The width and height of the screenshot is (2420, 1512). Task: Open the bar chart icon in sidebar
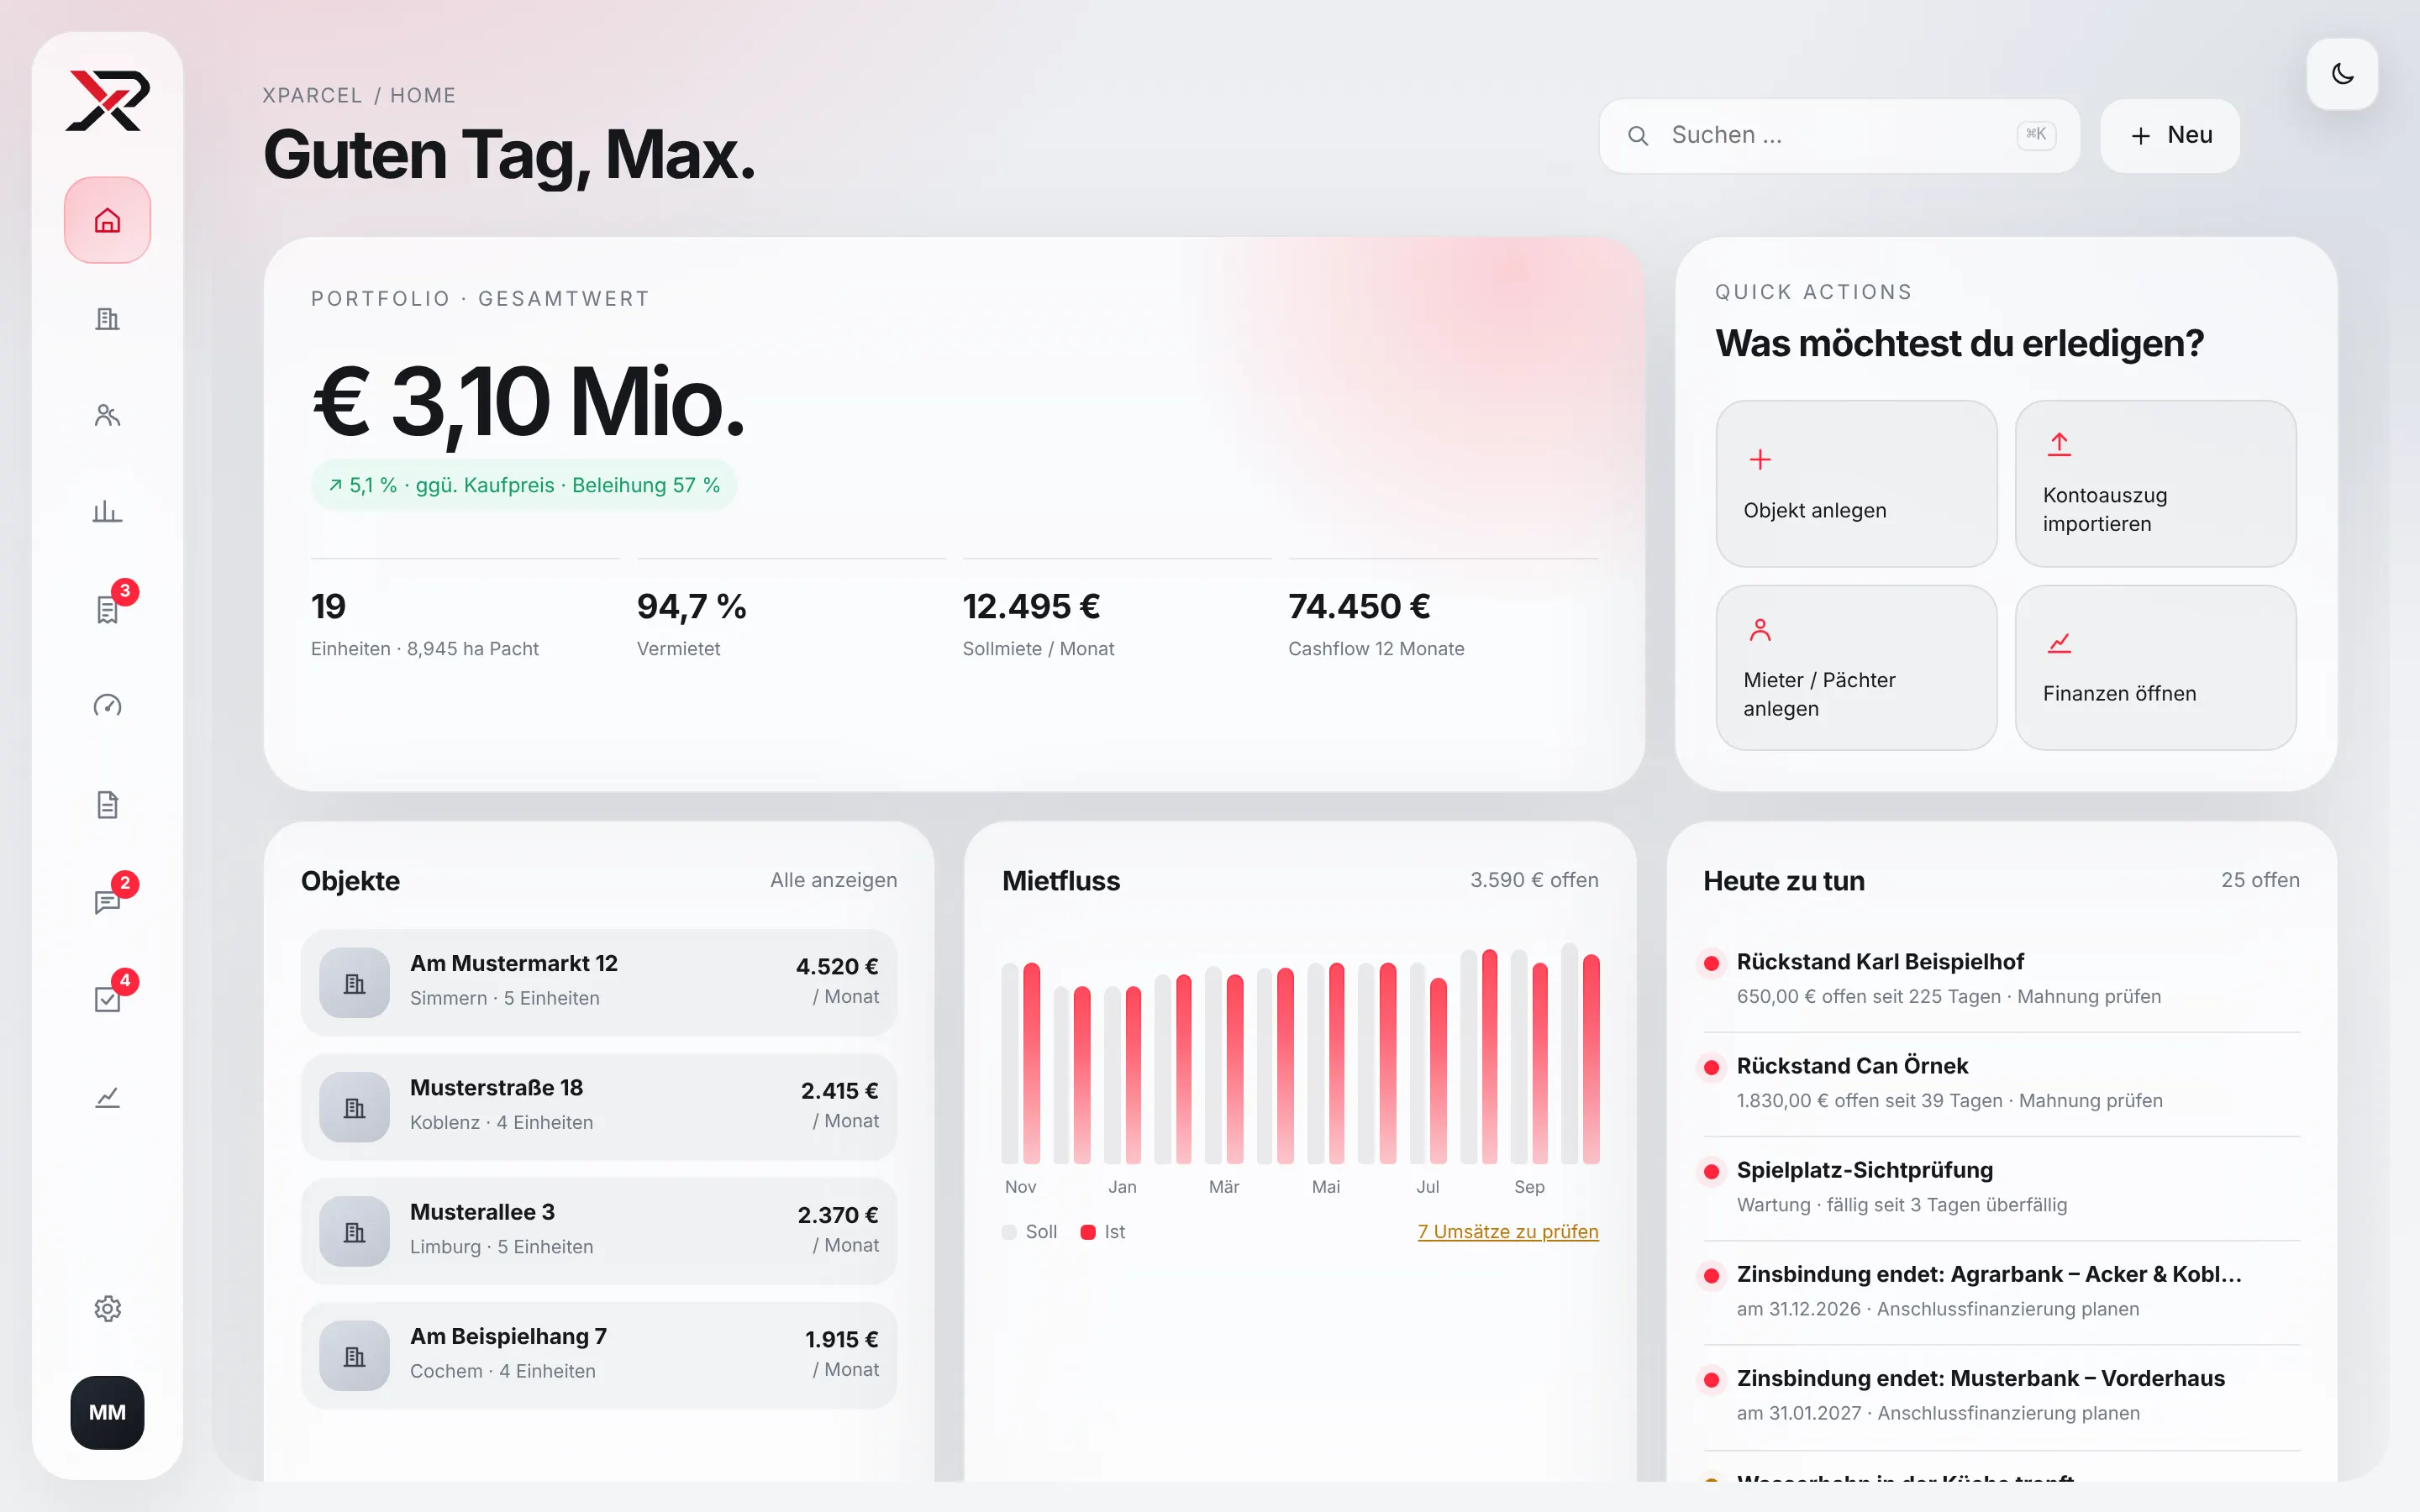pos(107,512)
